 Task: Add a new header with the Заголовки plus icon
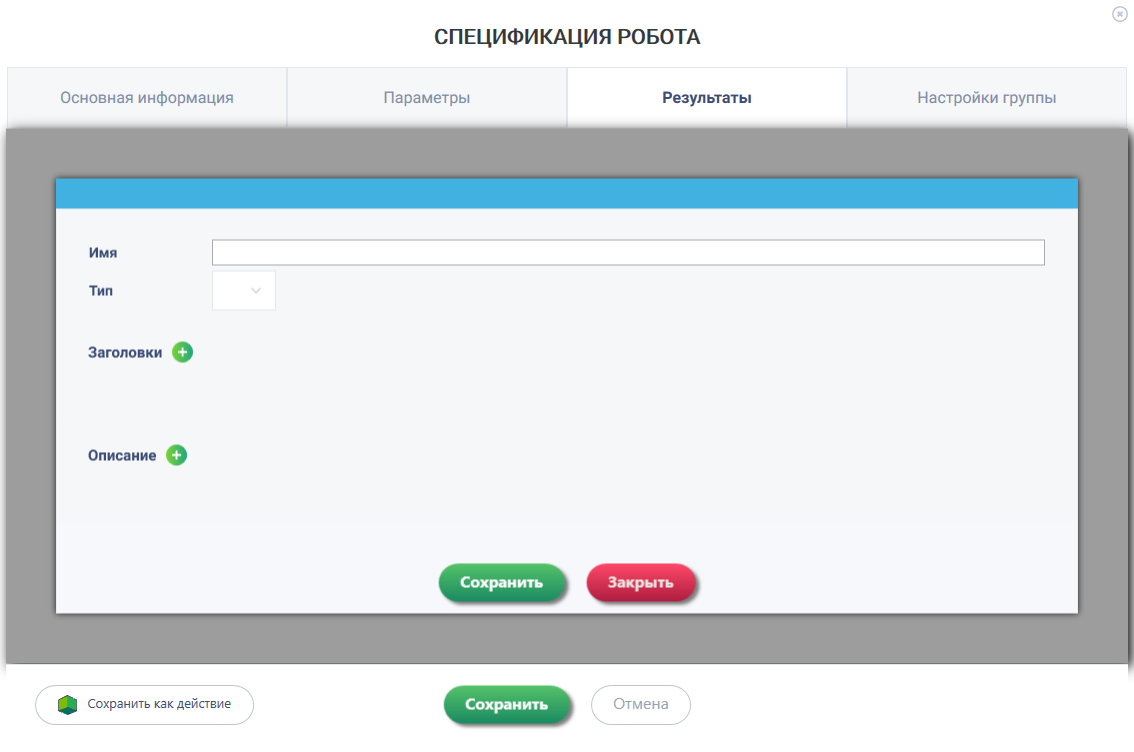click(182, 352)
